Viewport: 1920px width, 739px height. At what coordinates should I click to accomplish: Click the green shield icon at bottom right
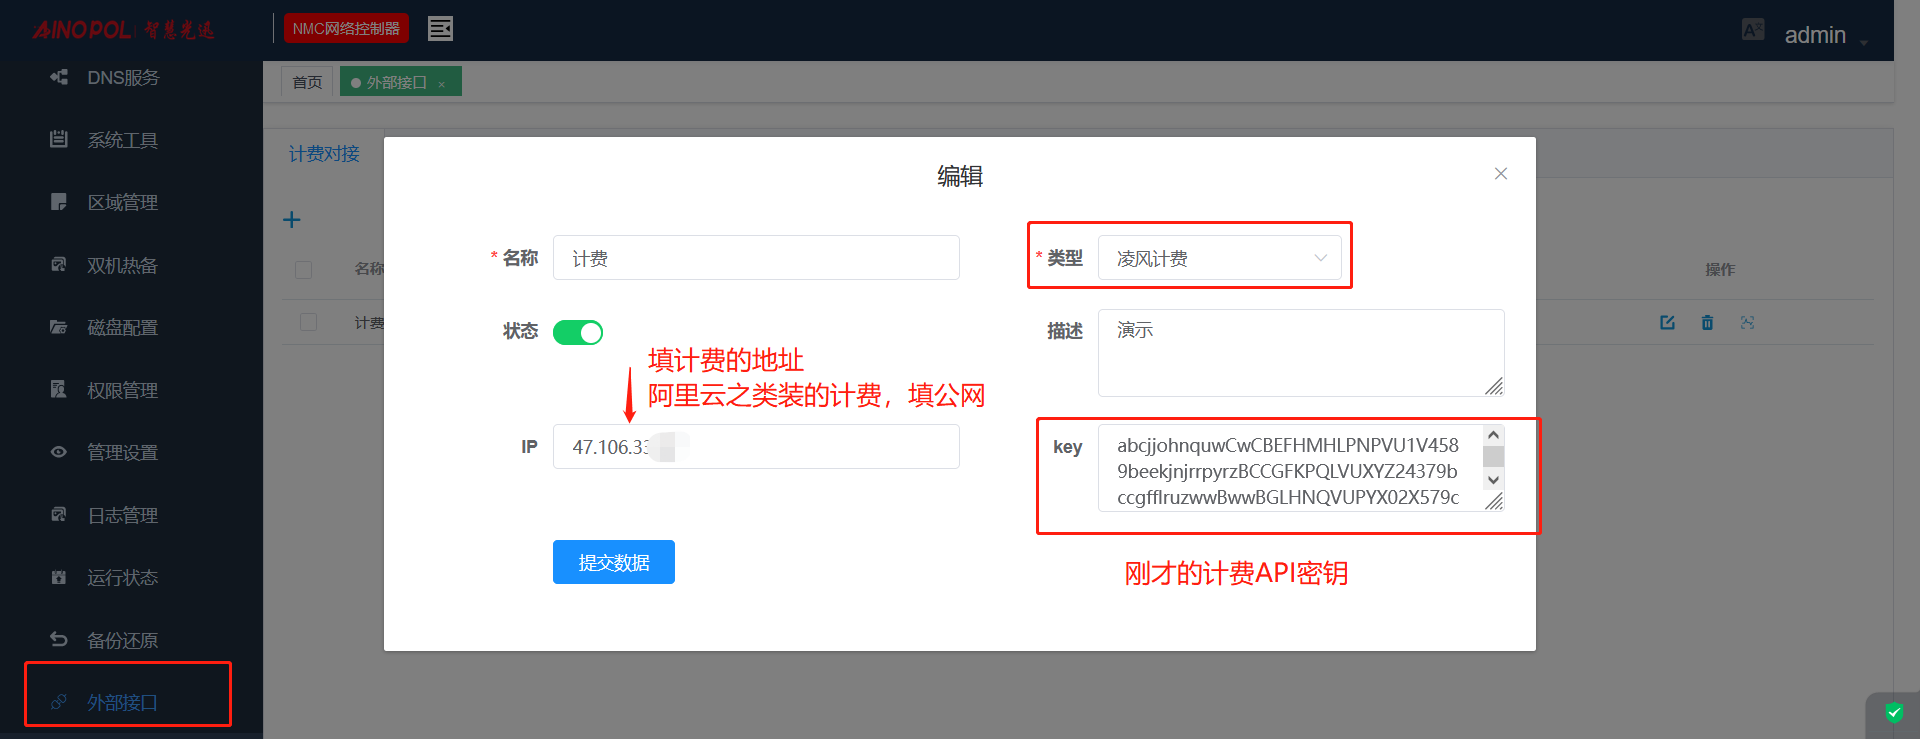click(1894, 713)
